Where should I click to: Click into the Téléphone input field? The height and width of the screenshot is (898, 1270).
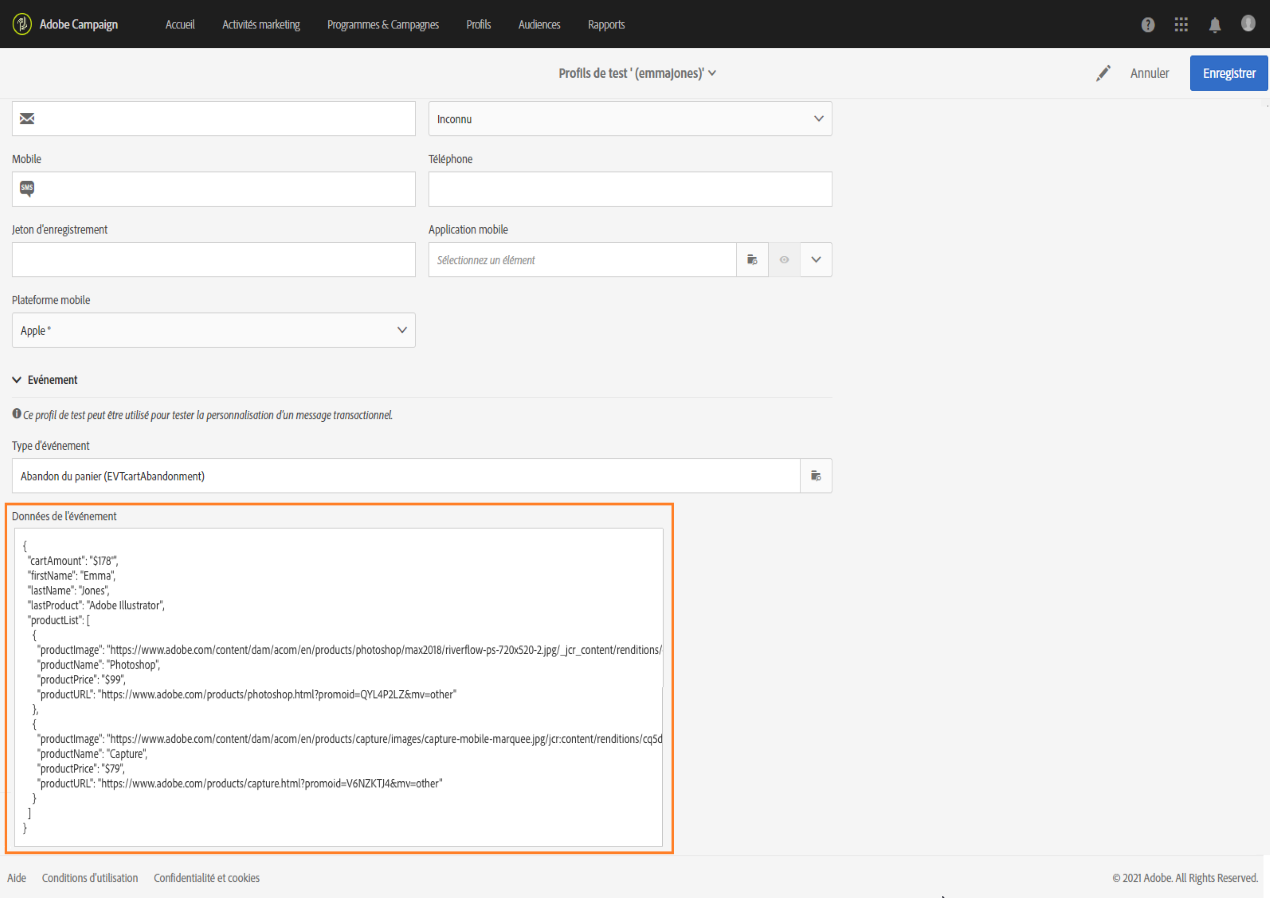point(630,189)
